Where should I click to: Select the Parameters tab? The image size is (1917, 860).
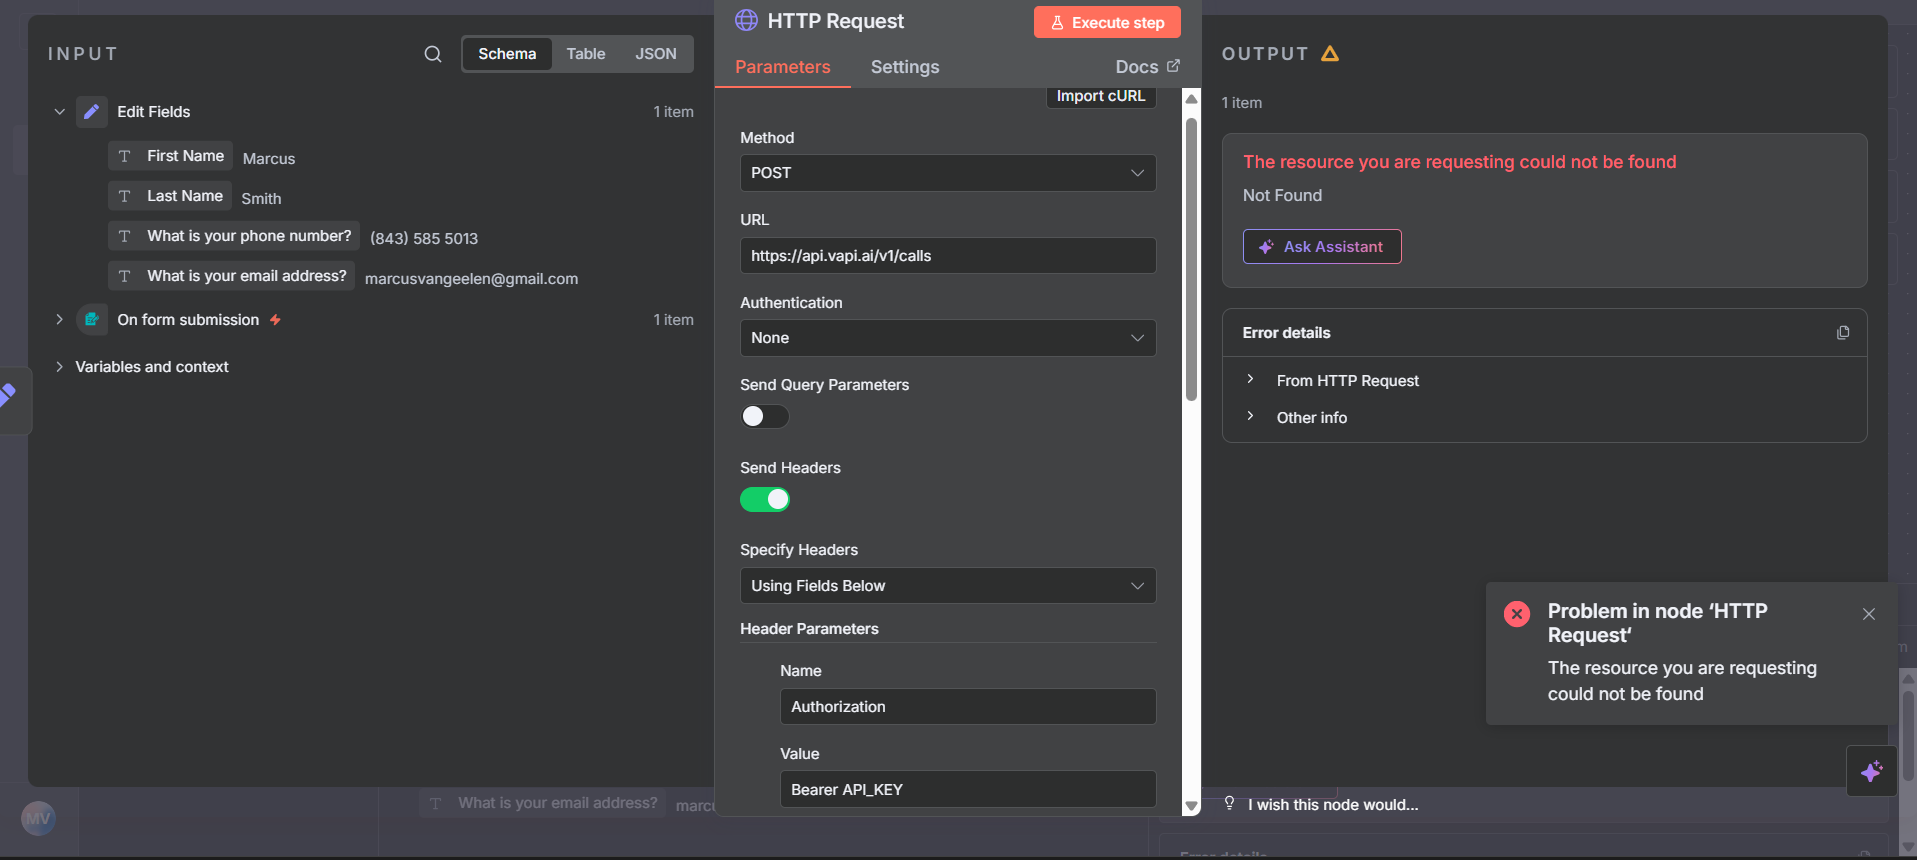[x=783, y=67]
